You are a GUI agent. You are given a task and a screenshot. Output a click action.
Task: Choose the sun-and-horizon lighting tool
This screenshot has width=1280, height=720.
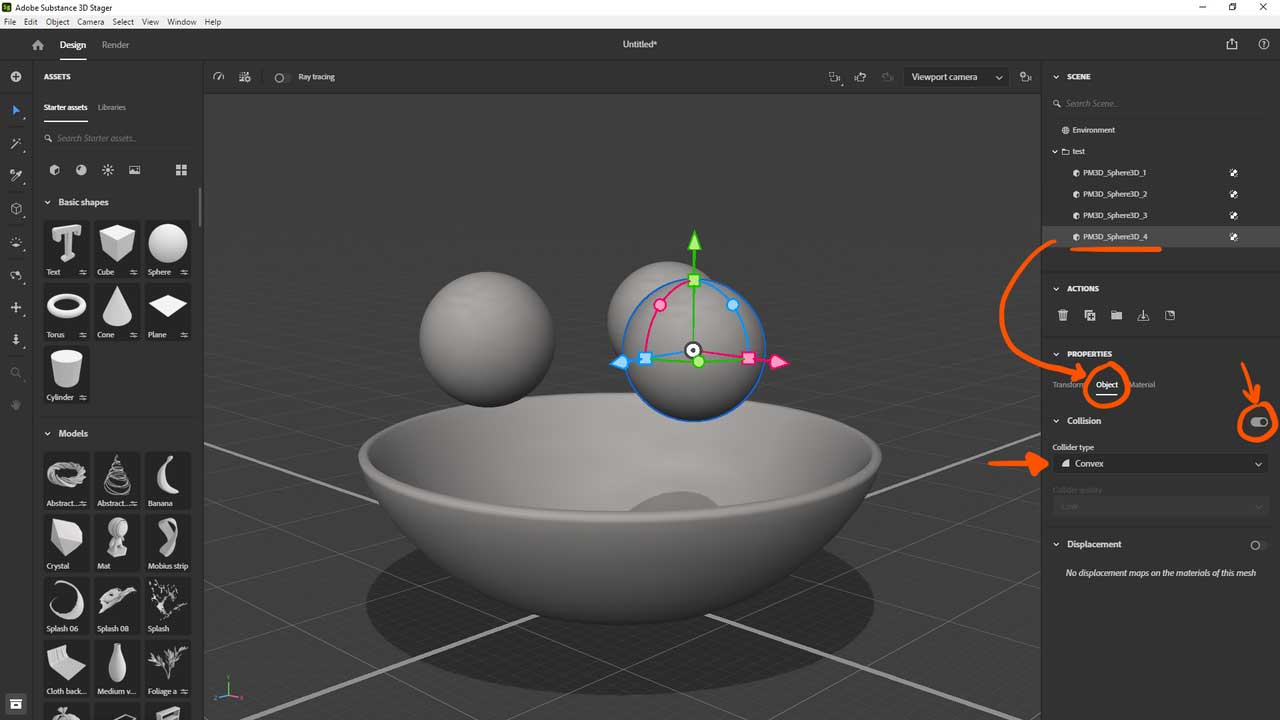click(16, 242)
